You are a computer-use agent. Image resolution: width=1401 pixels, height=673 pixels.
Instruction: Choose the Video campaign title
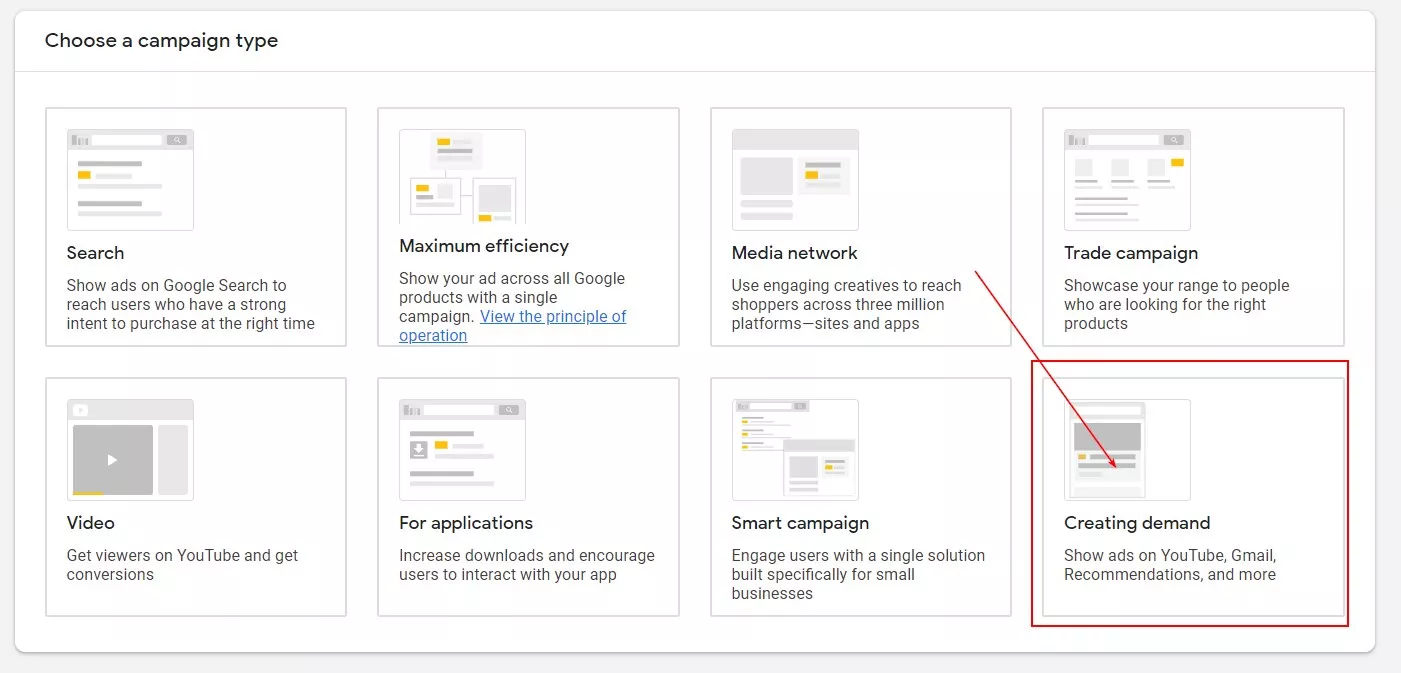(x=91, y=523)
